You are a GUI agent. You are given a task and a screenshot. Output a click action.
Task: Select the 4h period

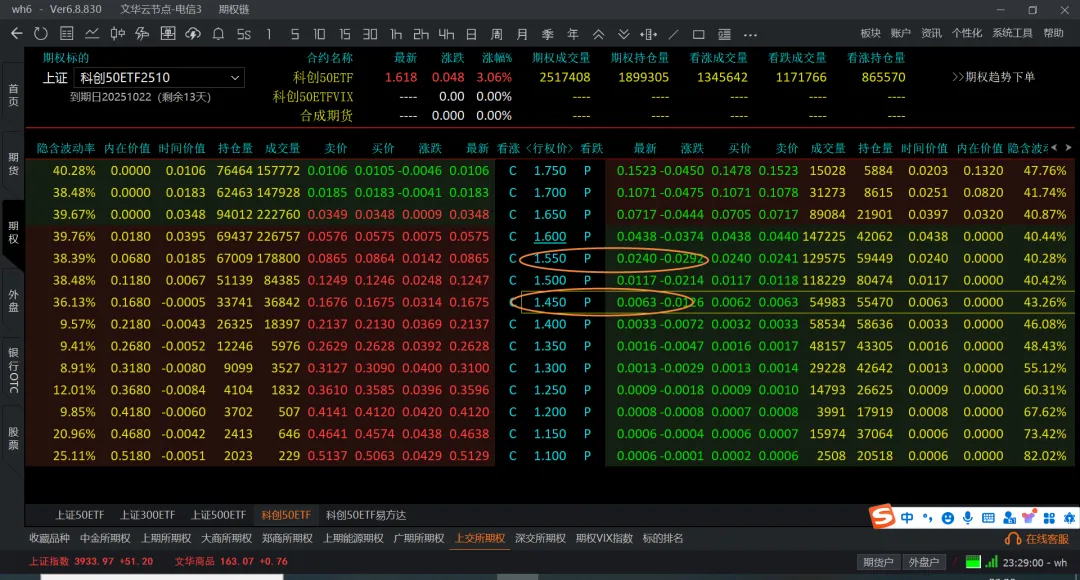446,34
